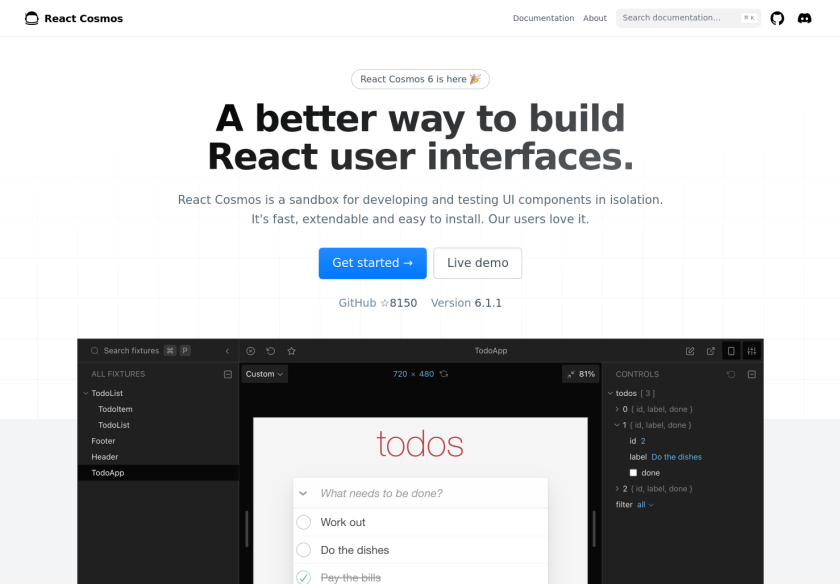Collapse the TodoList folder in fixtures

tap(86, 393)
